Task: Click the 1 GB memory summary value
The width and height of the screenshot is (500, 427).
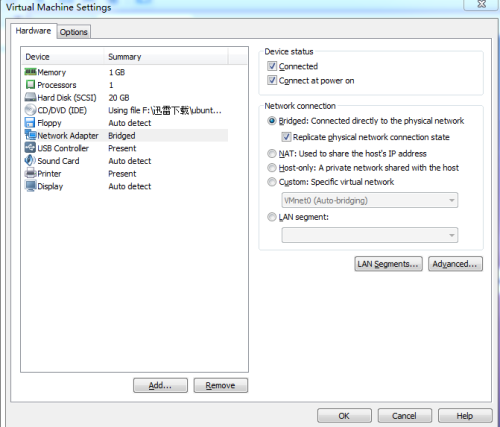Action: 117,72
